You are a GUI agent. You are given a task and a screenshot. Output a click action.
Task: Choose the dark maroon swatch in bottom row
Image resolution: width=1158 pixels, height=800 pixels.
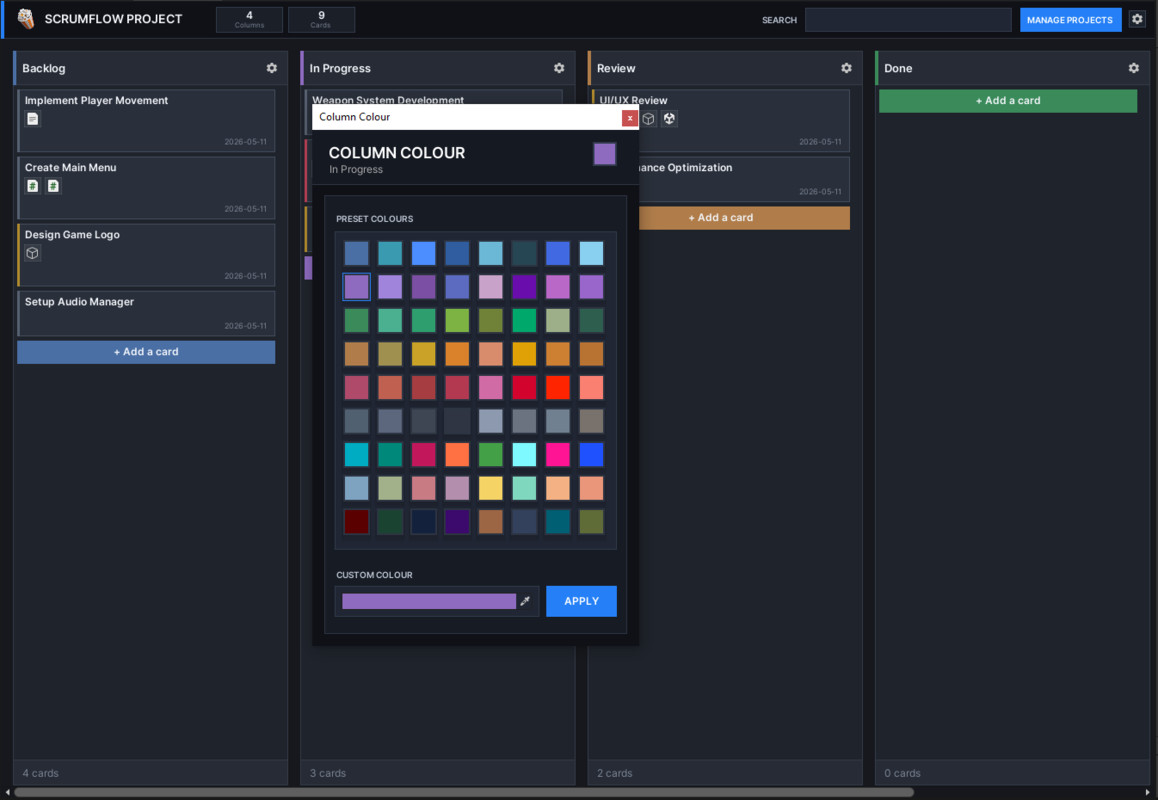pos(357,522)
